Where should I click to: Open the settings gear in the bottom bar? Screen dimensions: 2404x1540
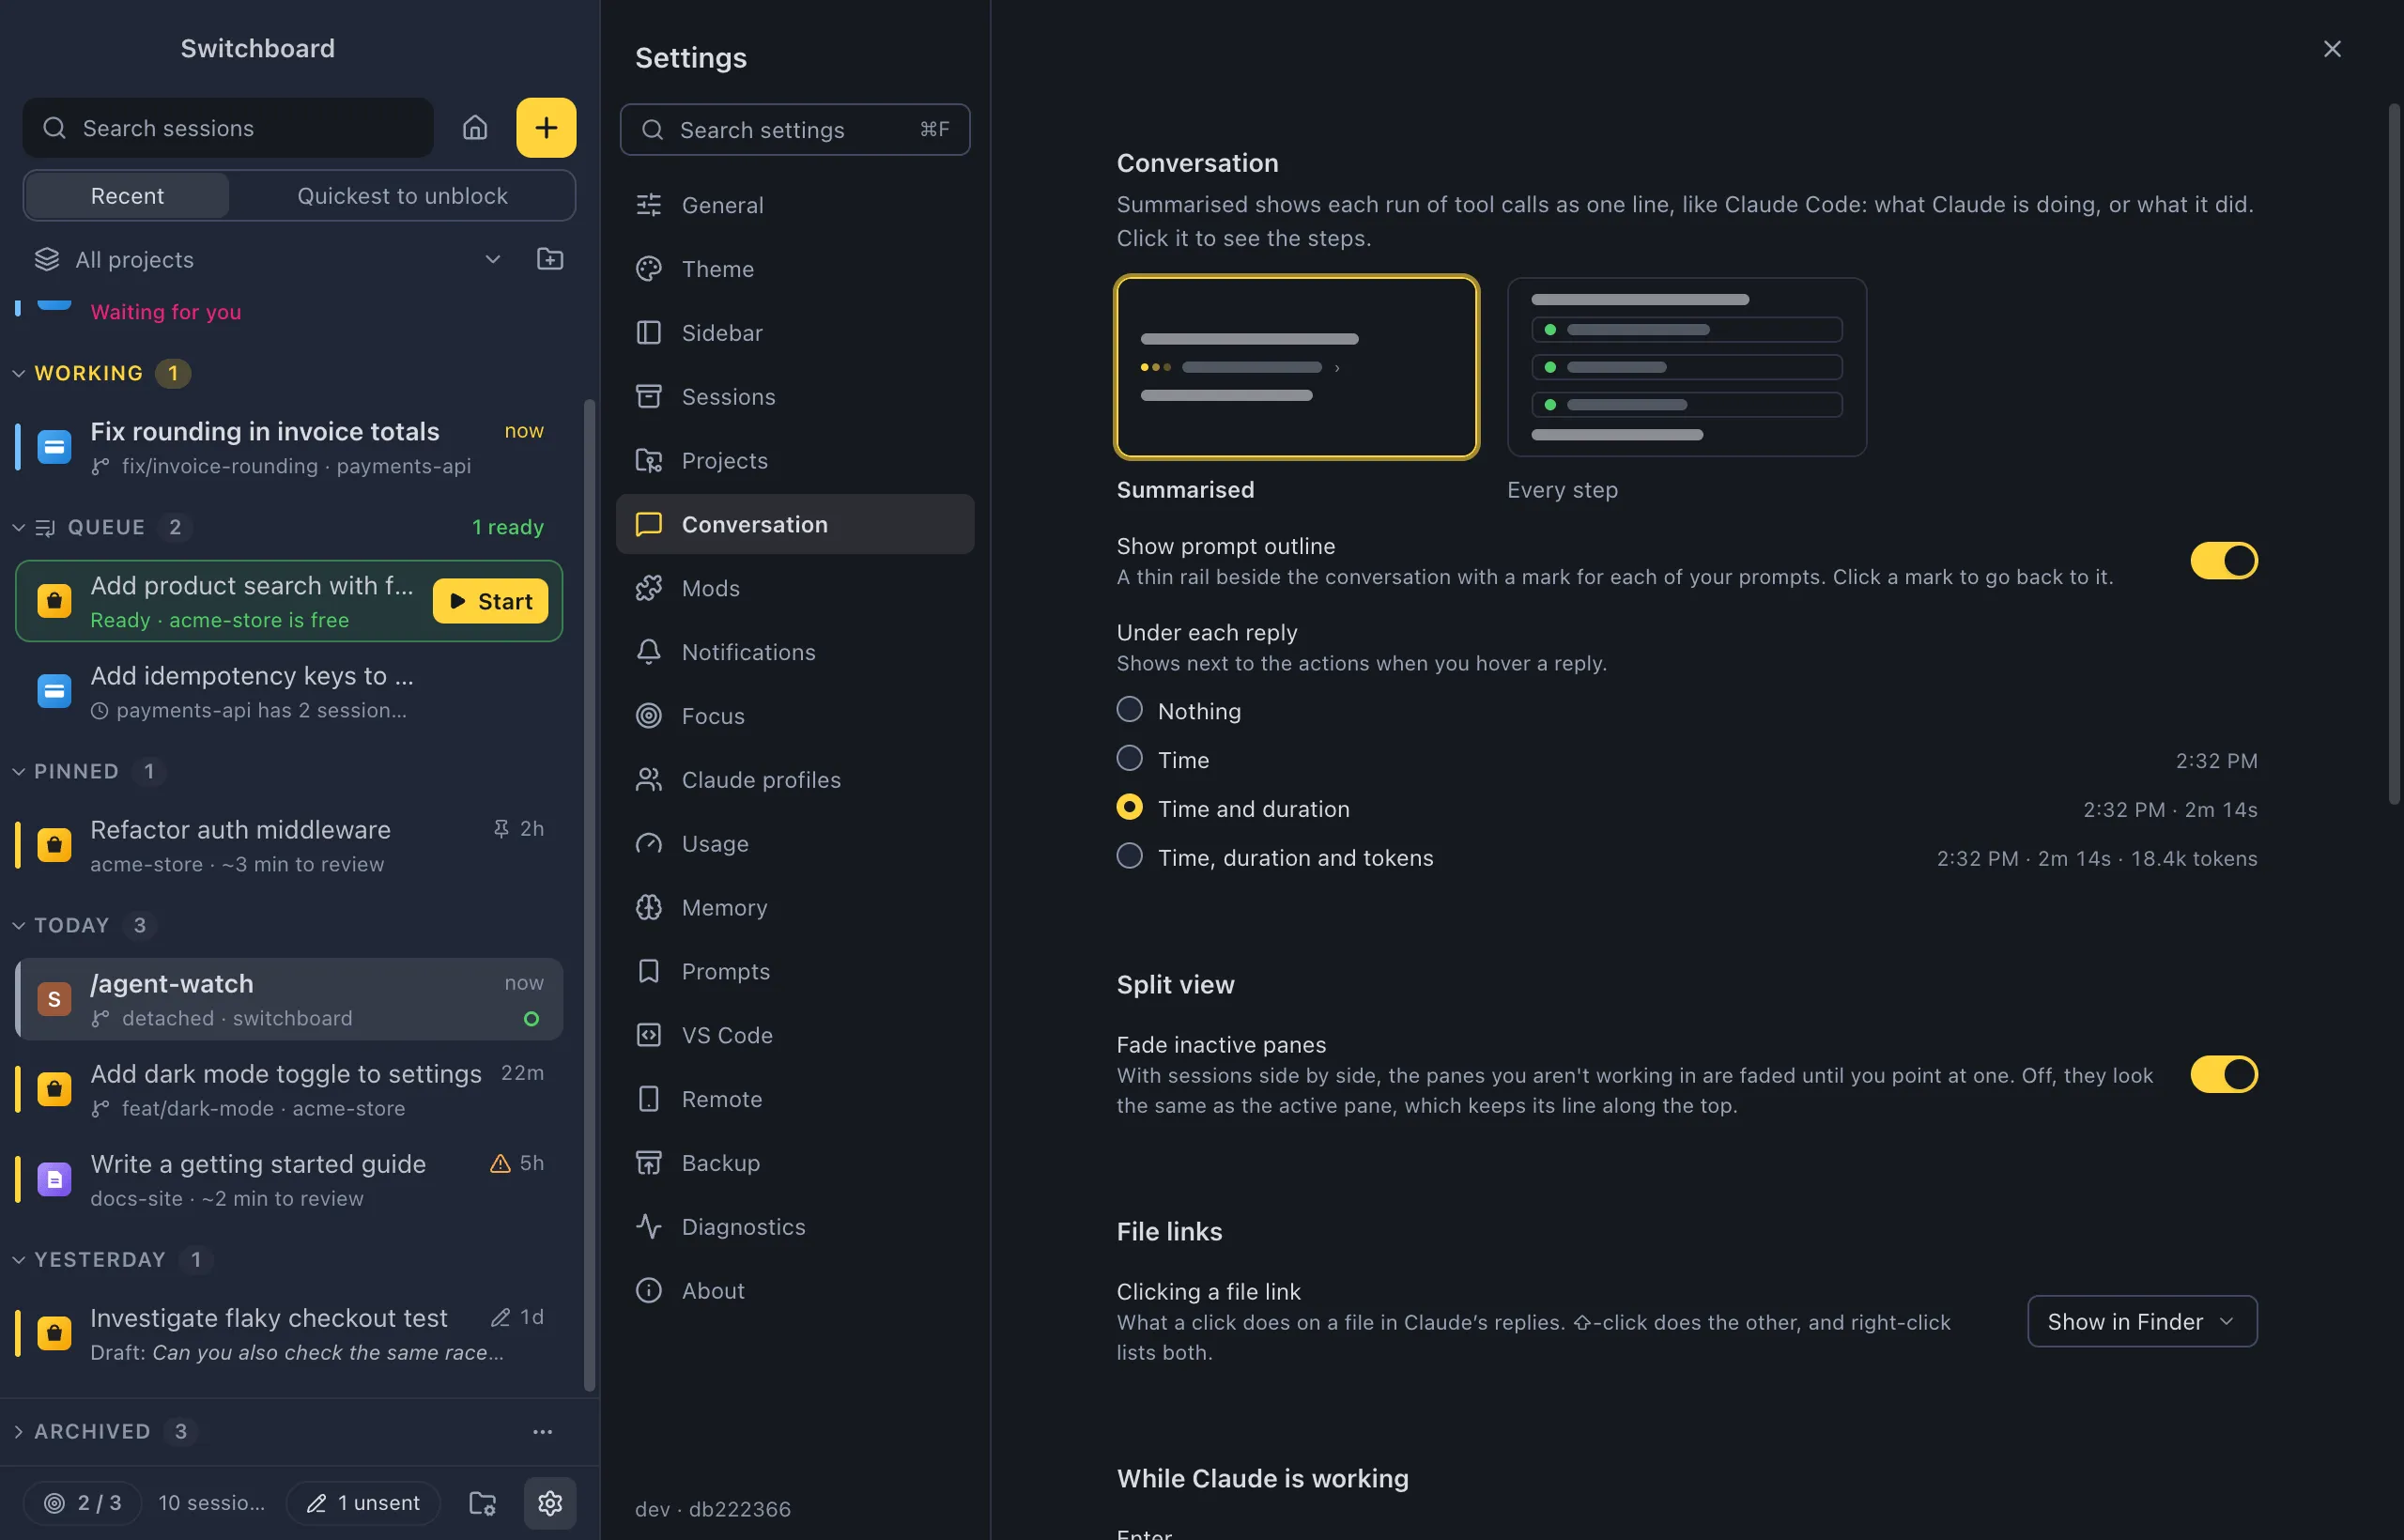tap(550, 1502)
